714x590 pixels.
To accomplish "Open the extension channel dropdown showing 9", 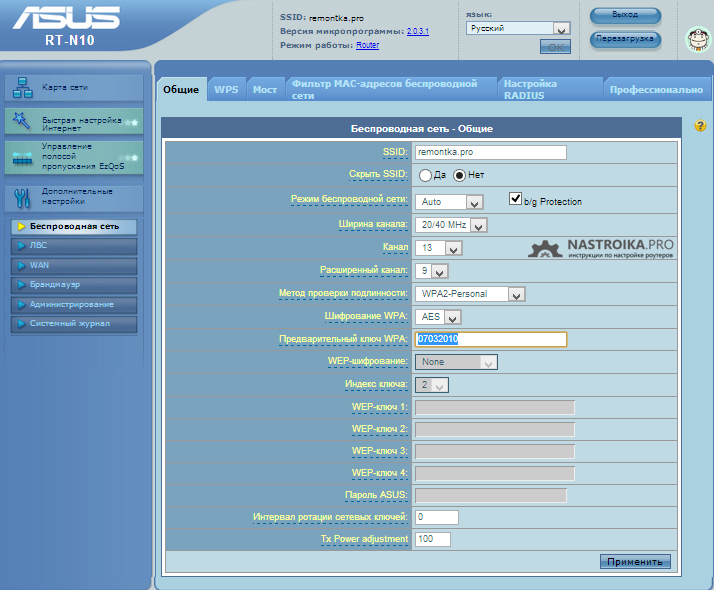I will (432, 271).
